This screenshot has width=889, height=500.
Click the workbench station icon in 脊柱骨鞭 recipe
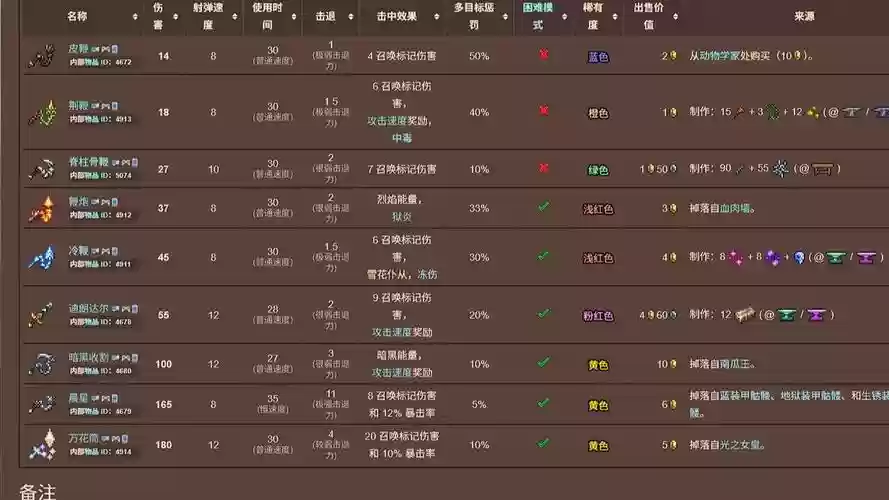[822, 169]
